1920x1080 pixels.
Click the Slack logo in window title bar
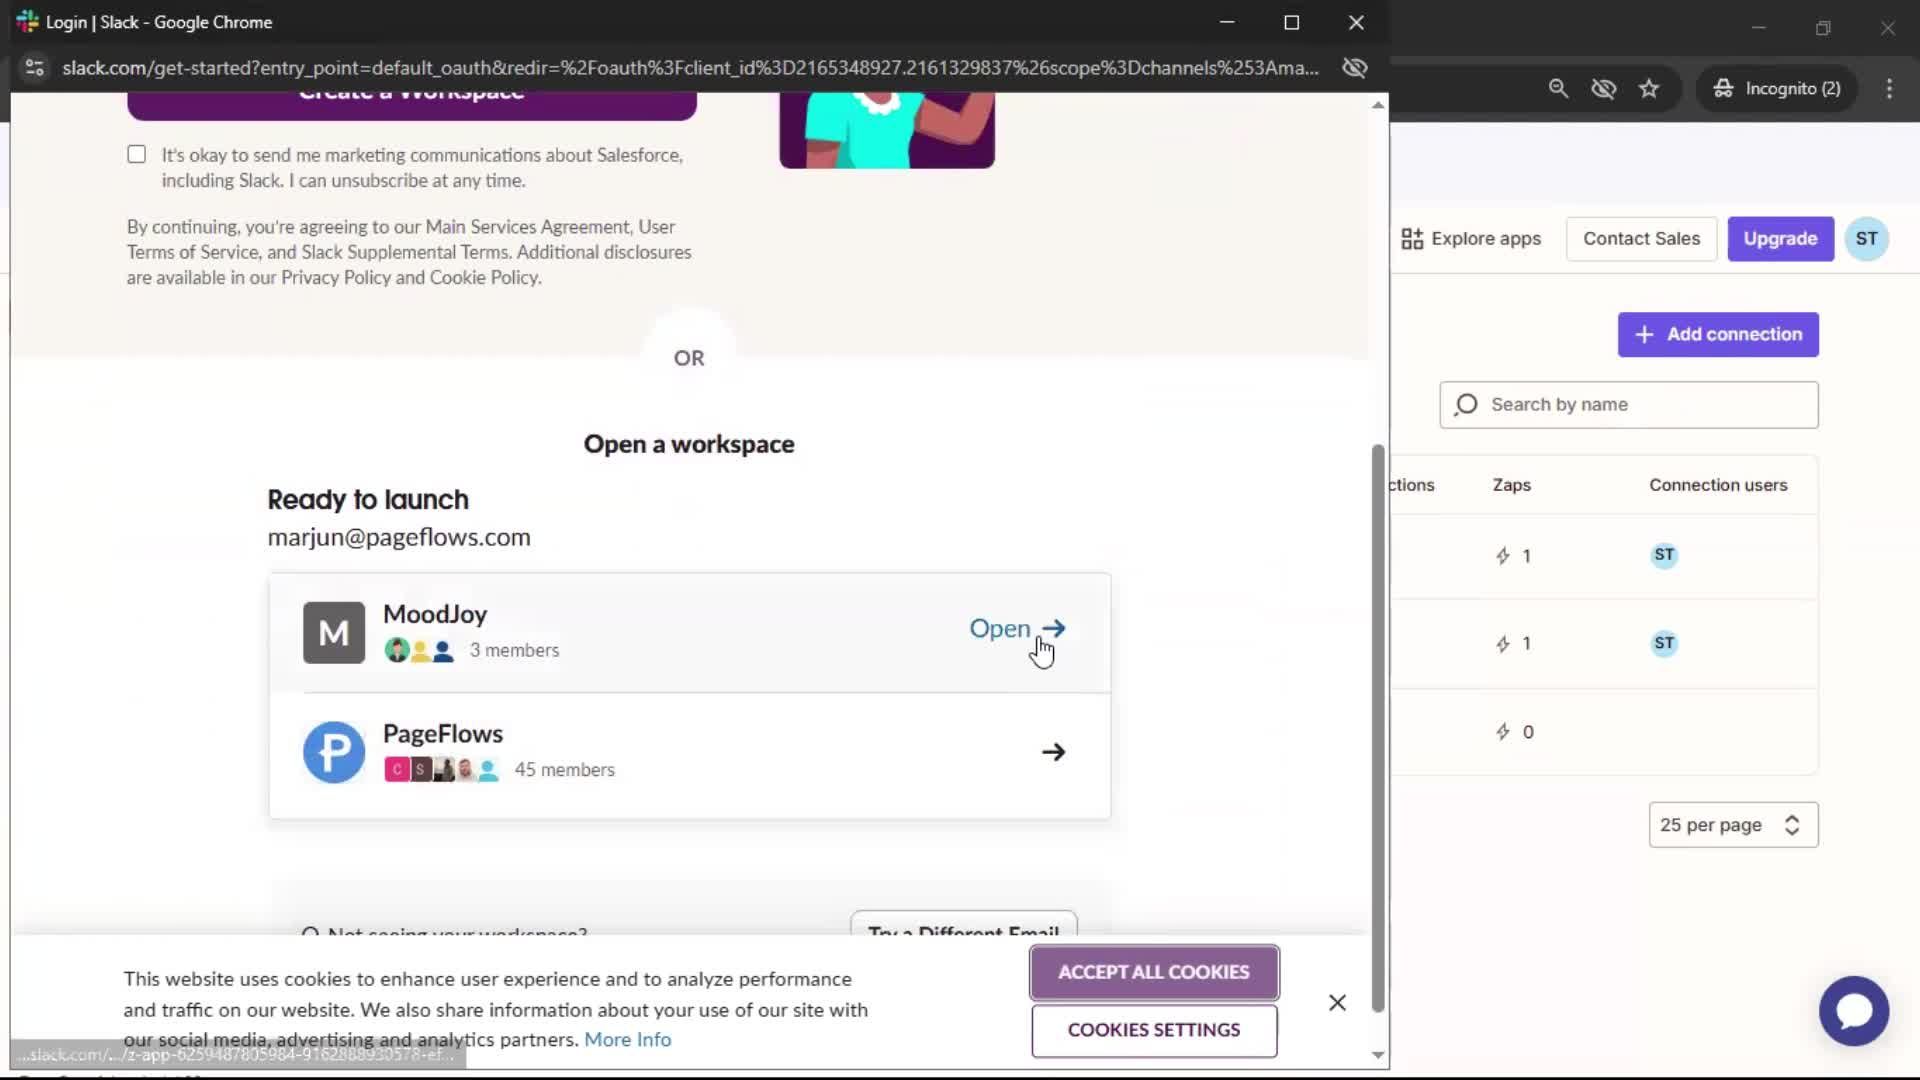[28, 22]
